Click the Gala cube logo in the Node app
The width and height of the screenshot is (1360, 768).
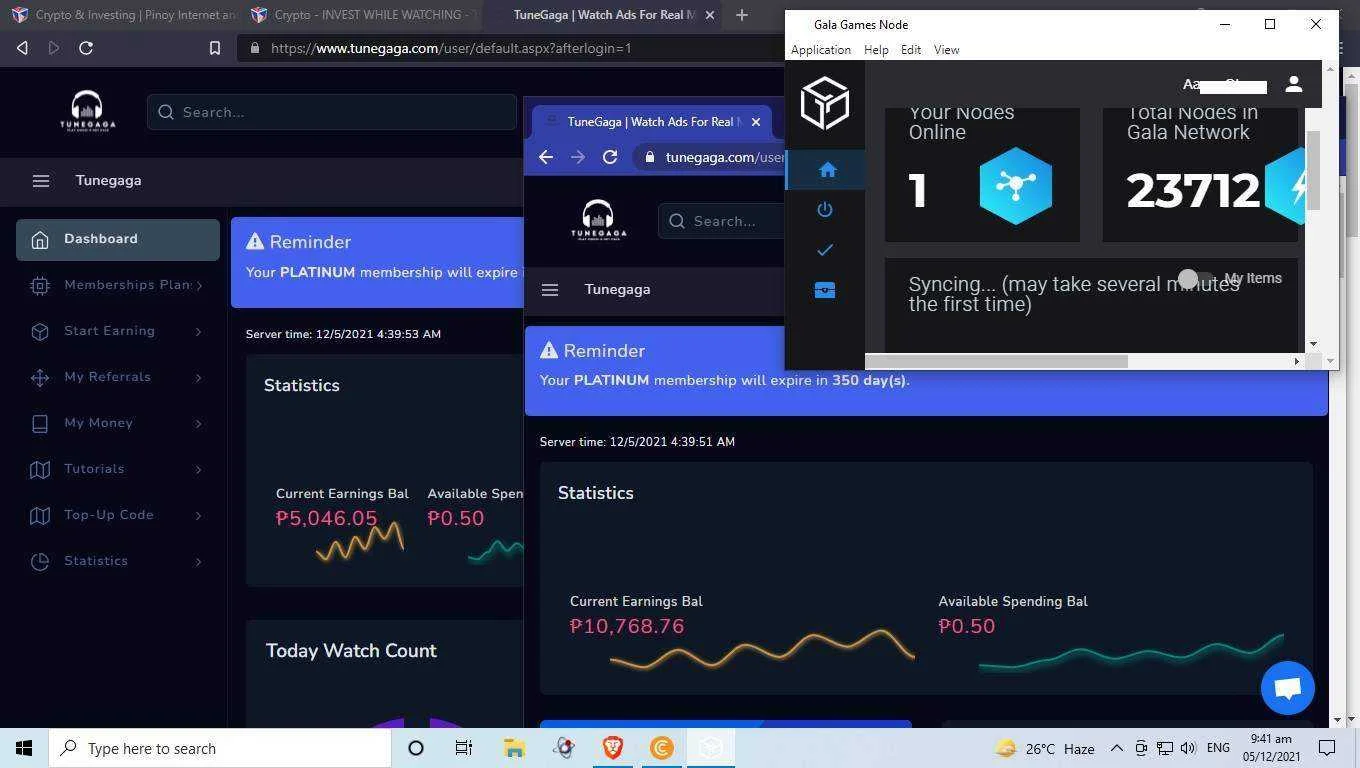tap(825, 103)
